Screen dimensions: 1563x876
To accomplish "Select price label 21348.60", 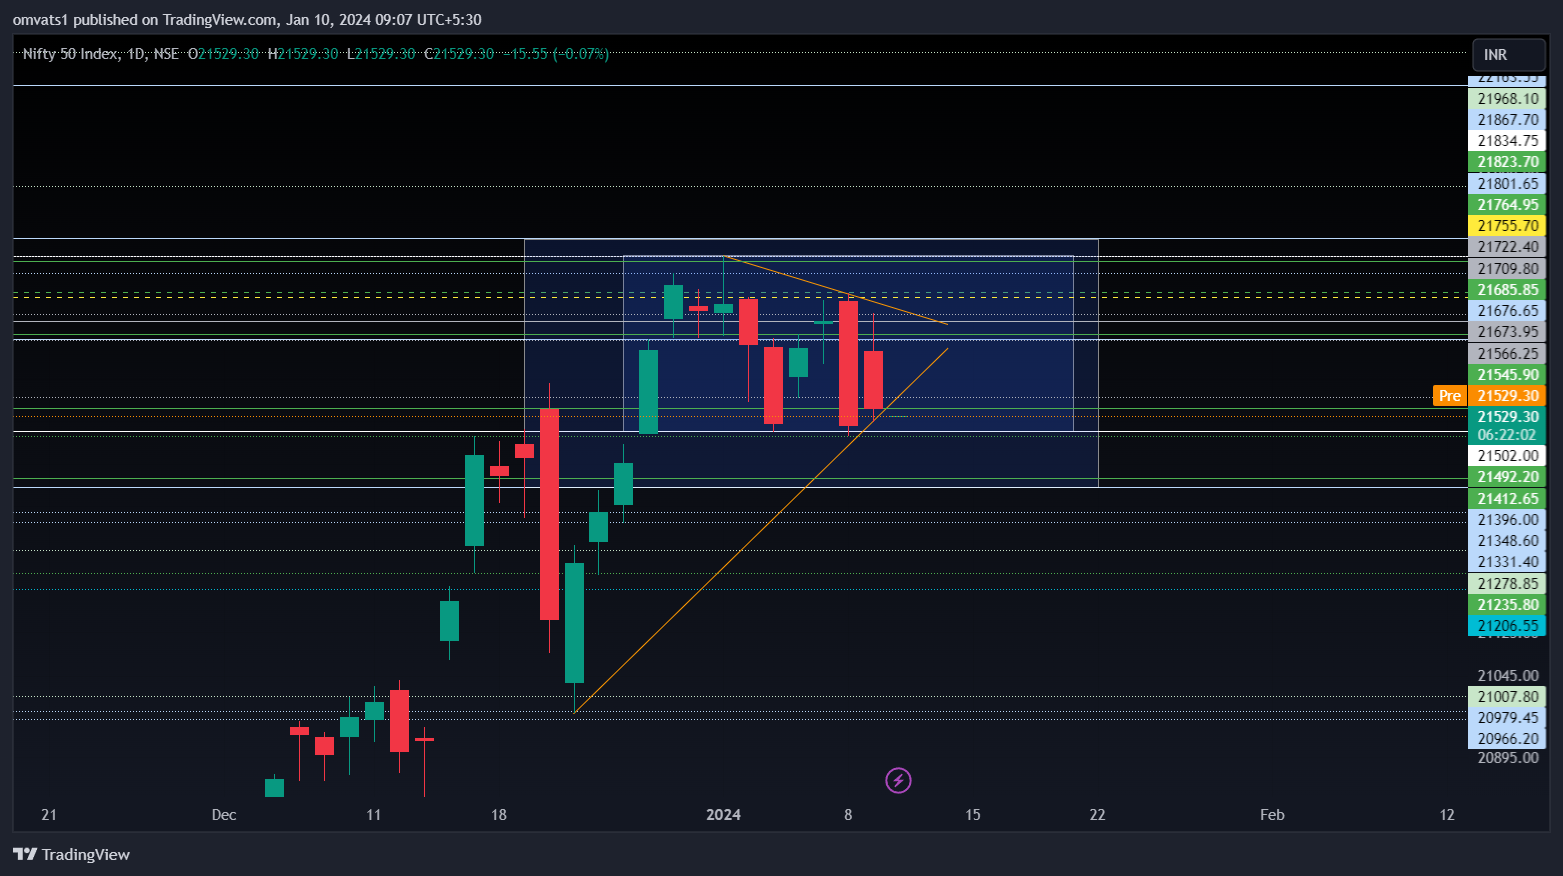I will [x=1507, y=541].
